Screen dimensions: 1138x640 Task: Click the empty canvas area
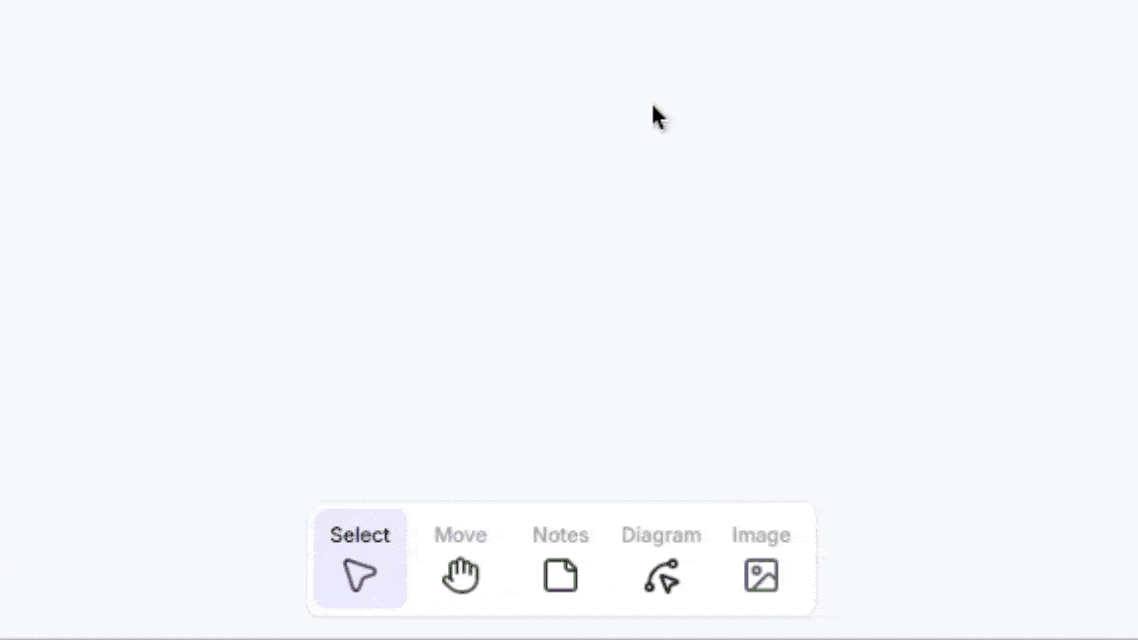click(x=569, y=247)
